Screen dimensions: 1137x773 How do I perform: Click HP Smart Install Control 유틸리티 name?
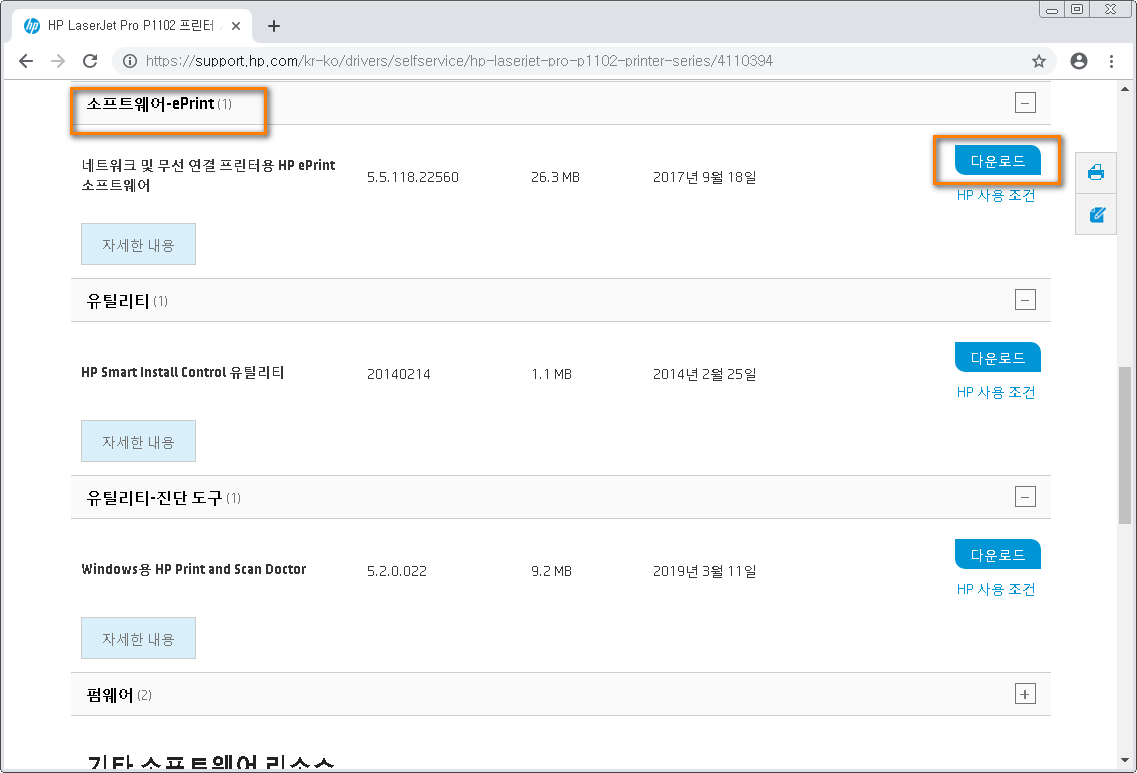click(183, 373)
